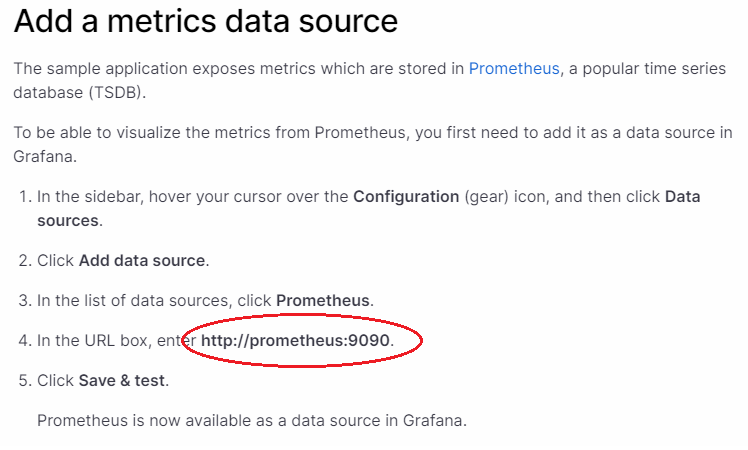
Task: Select the bold Configuration word in step 1
Action: click(406, 197)
